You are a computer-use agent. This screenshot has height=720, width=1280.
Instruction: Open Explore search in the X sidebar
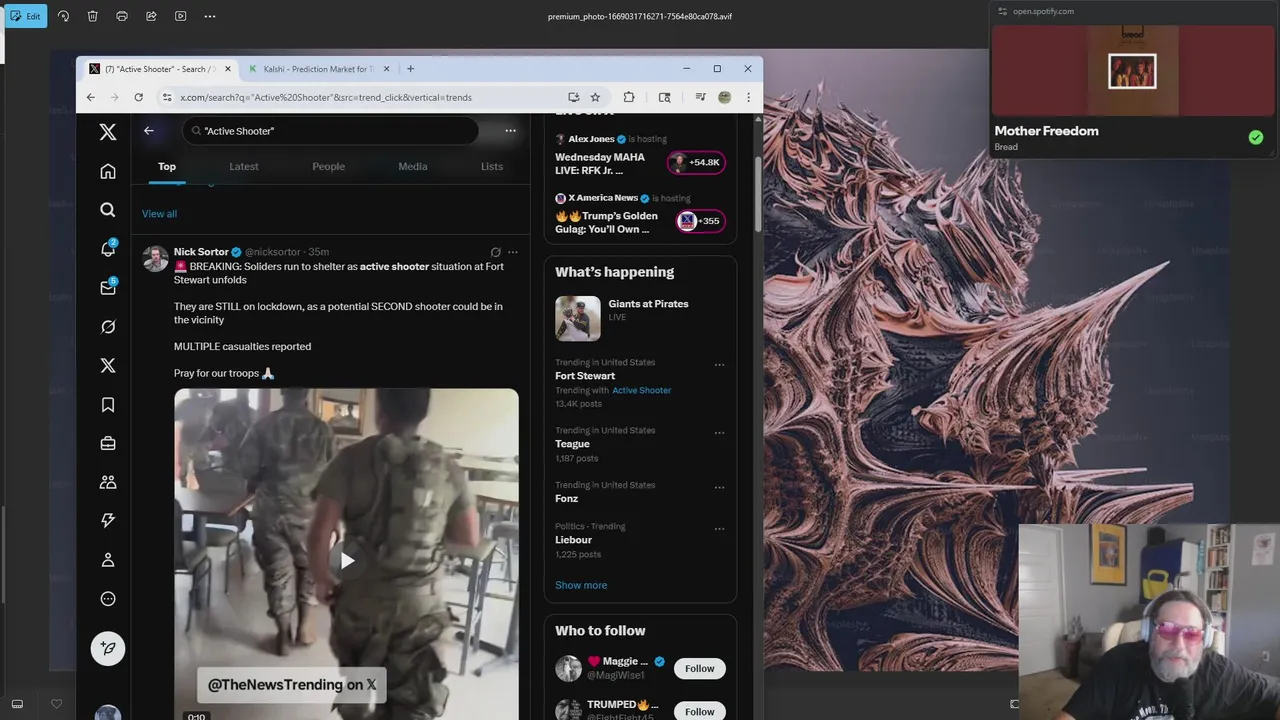[108, 210]
